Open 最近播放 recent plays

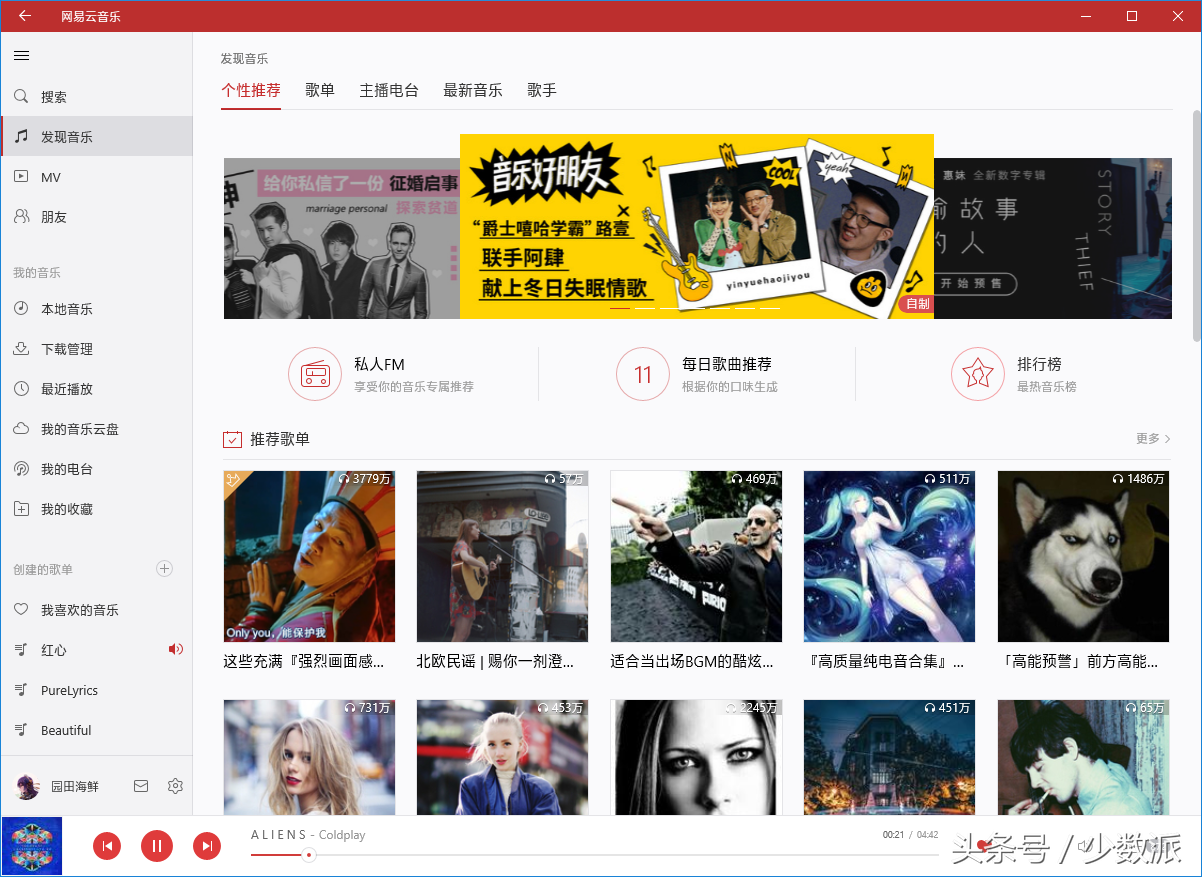[96, 389]
